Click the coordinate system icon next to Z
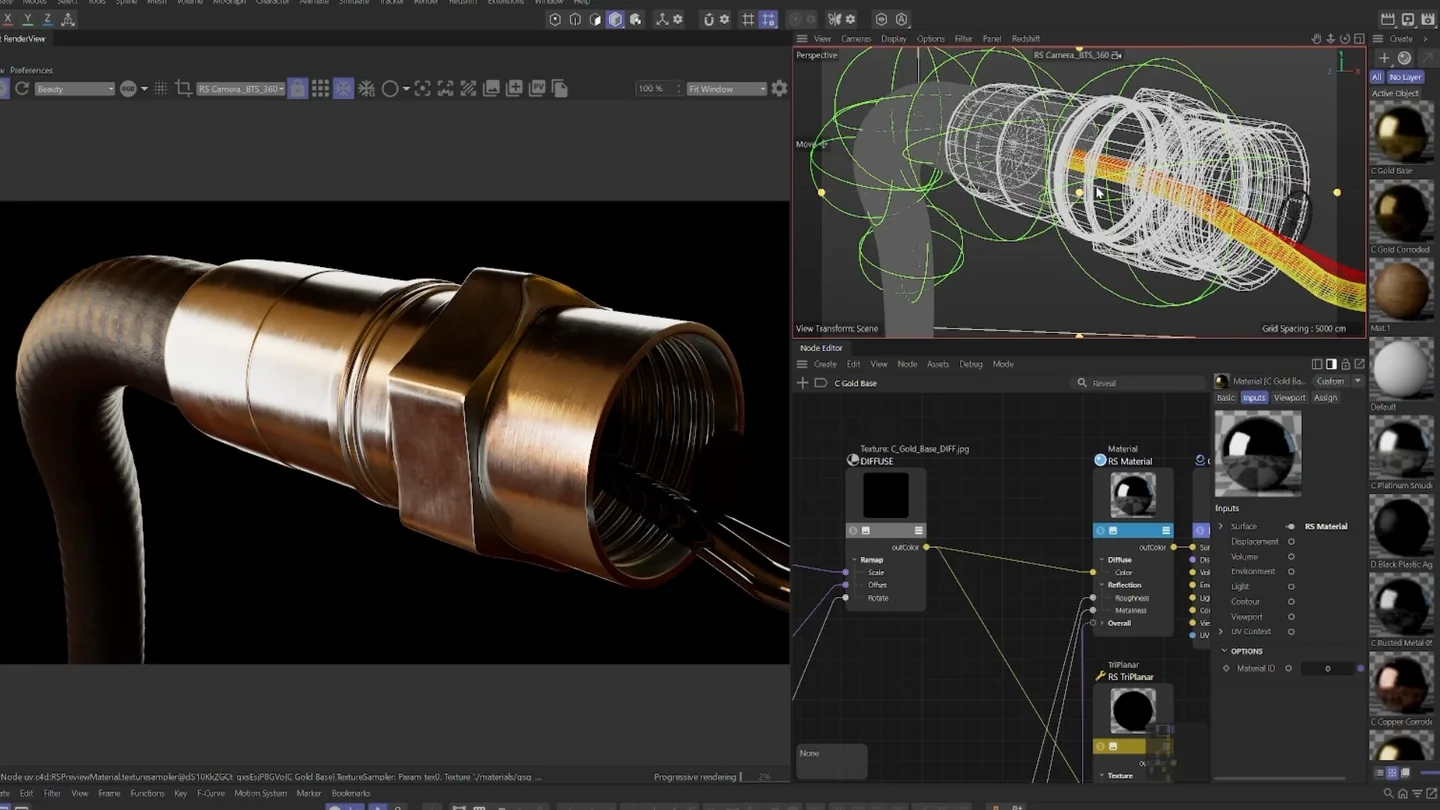The height and width of the screenshot is (810, 1440). (x=68, y=19)
